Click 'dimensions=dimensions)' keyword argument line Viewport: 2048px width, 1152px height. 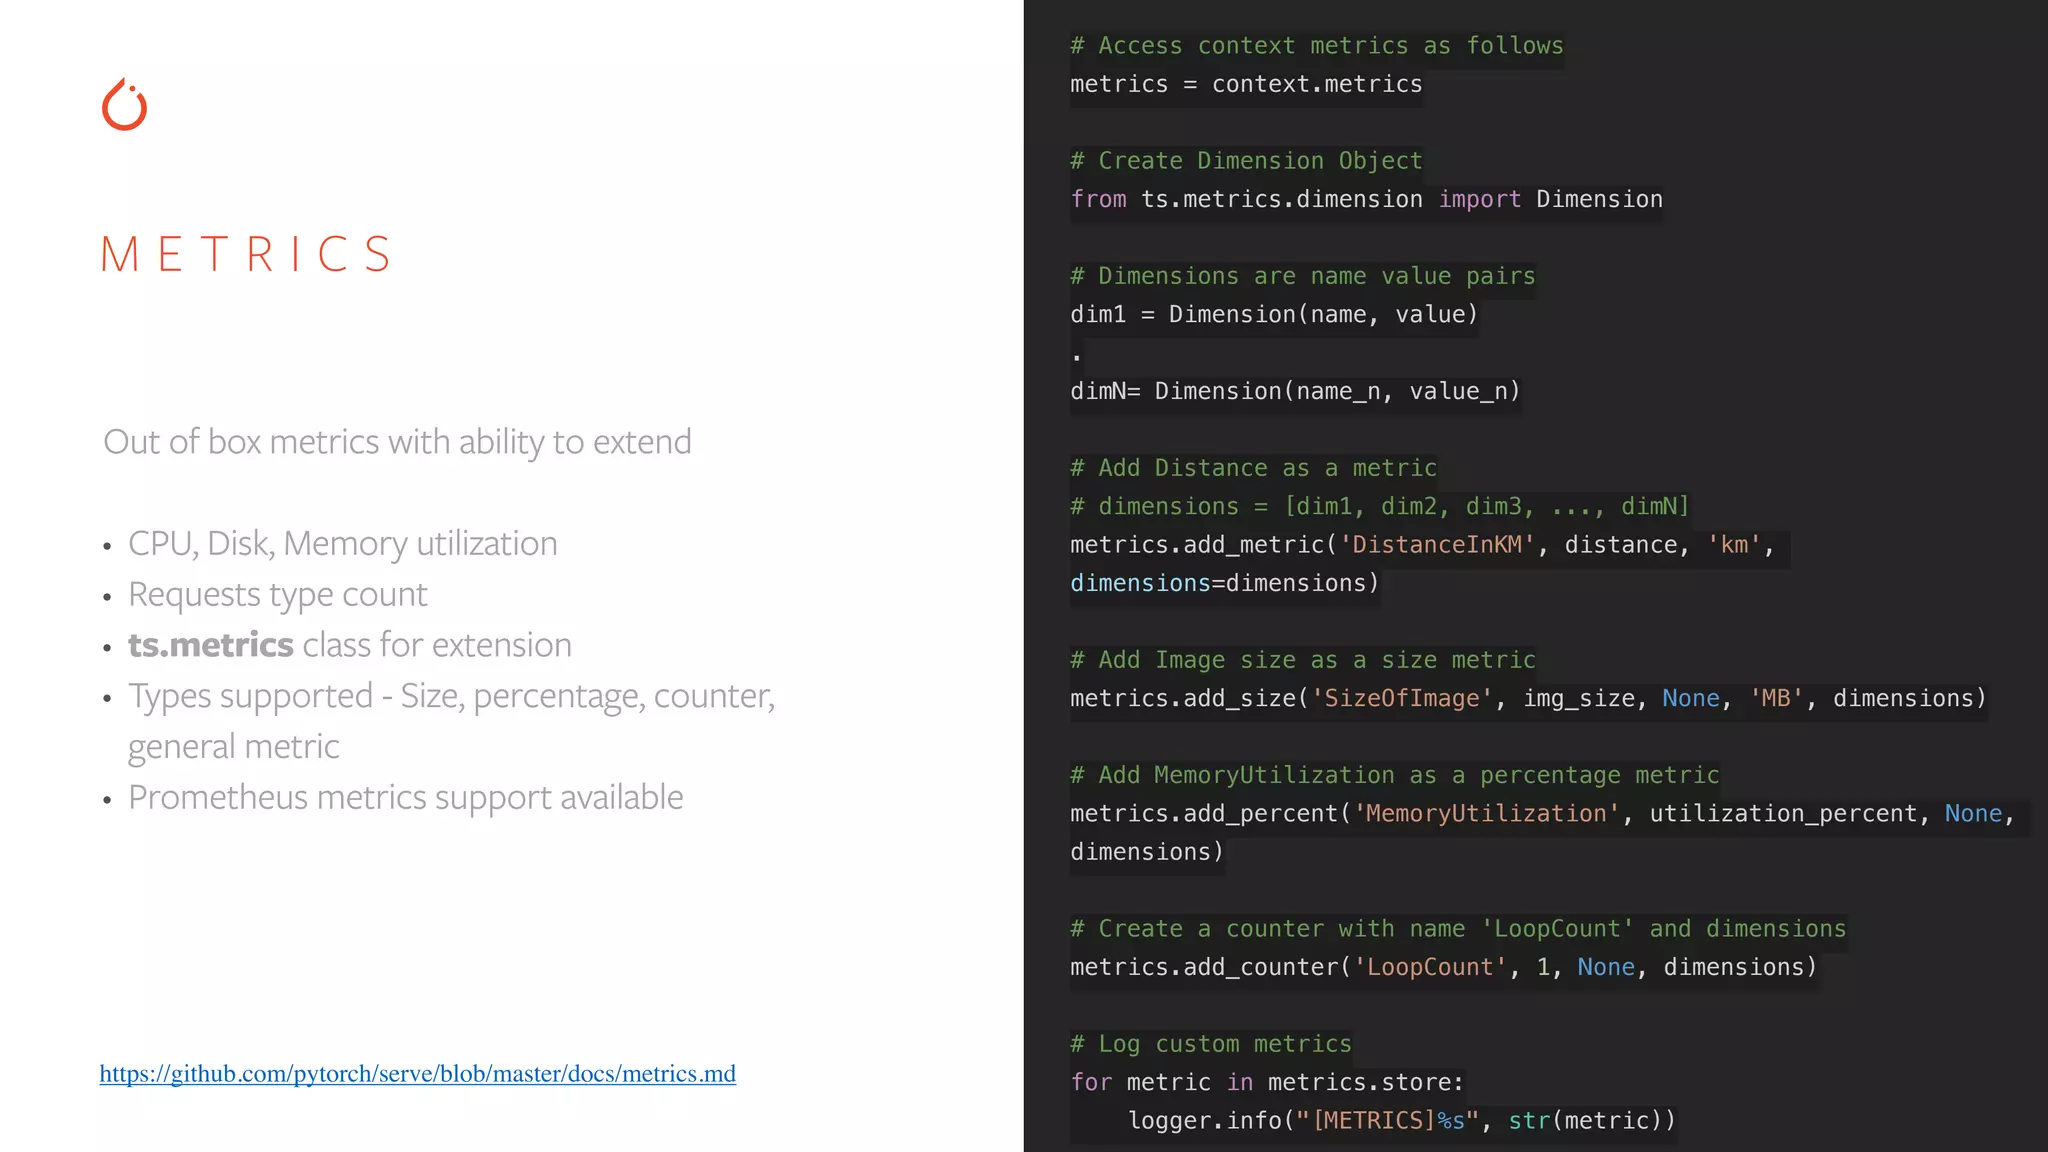pos(1224,583)
